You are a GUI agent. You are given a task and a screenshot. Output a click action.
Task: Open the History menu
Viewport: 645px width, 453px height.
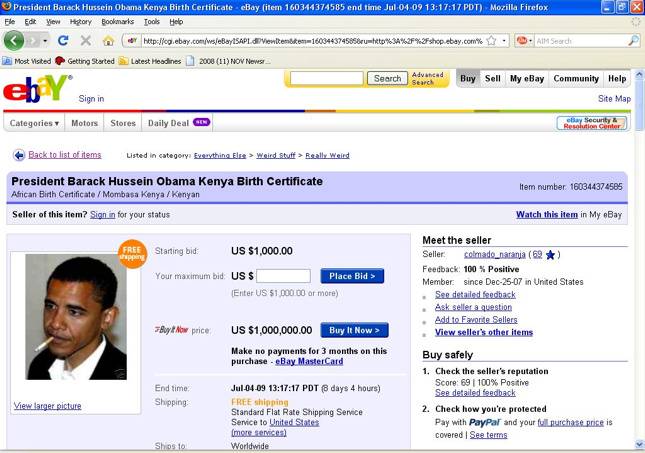[81, 21]
